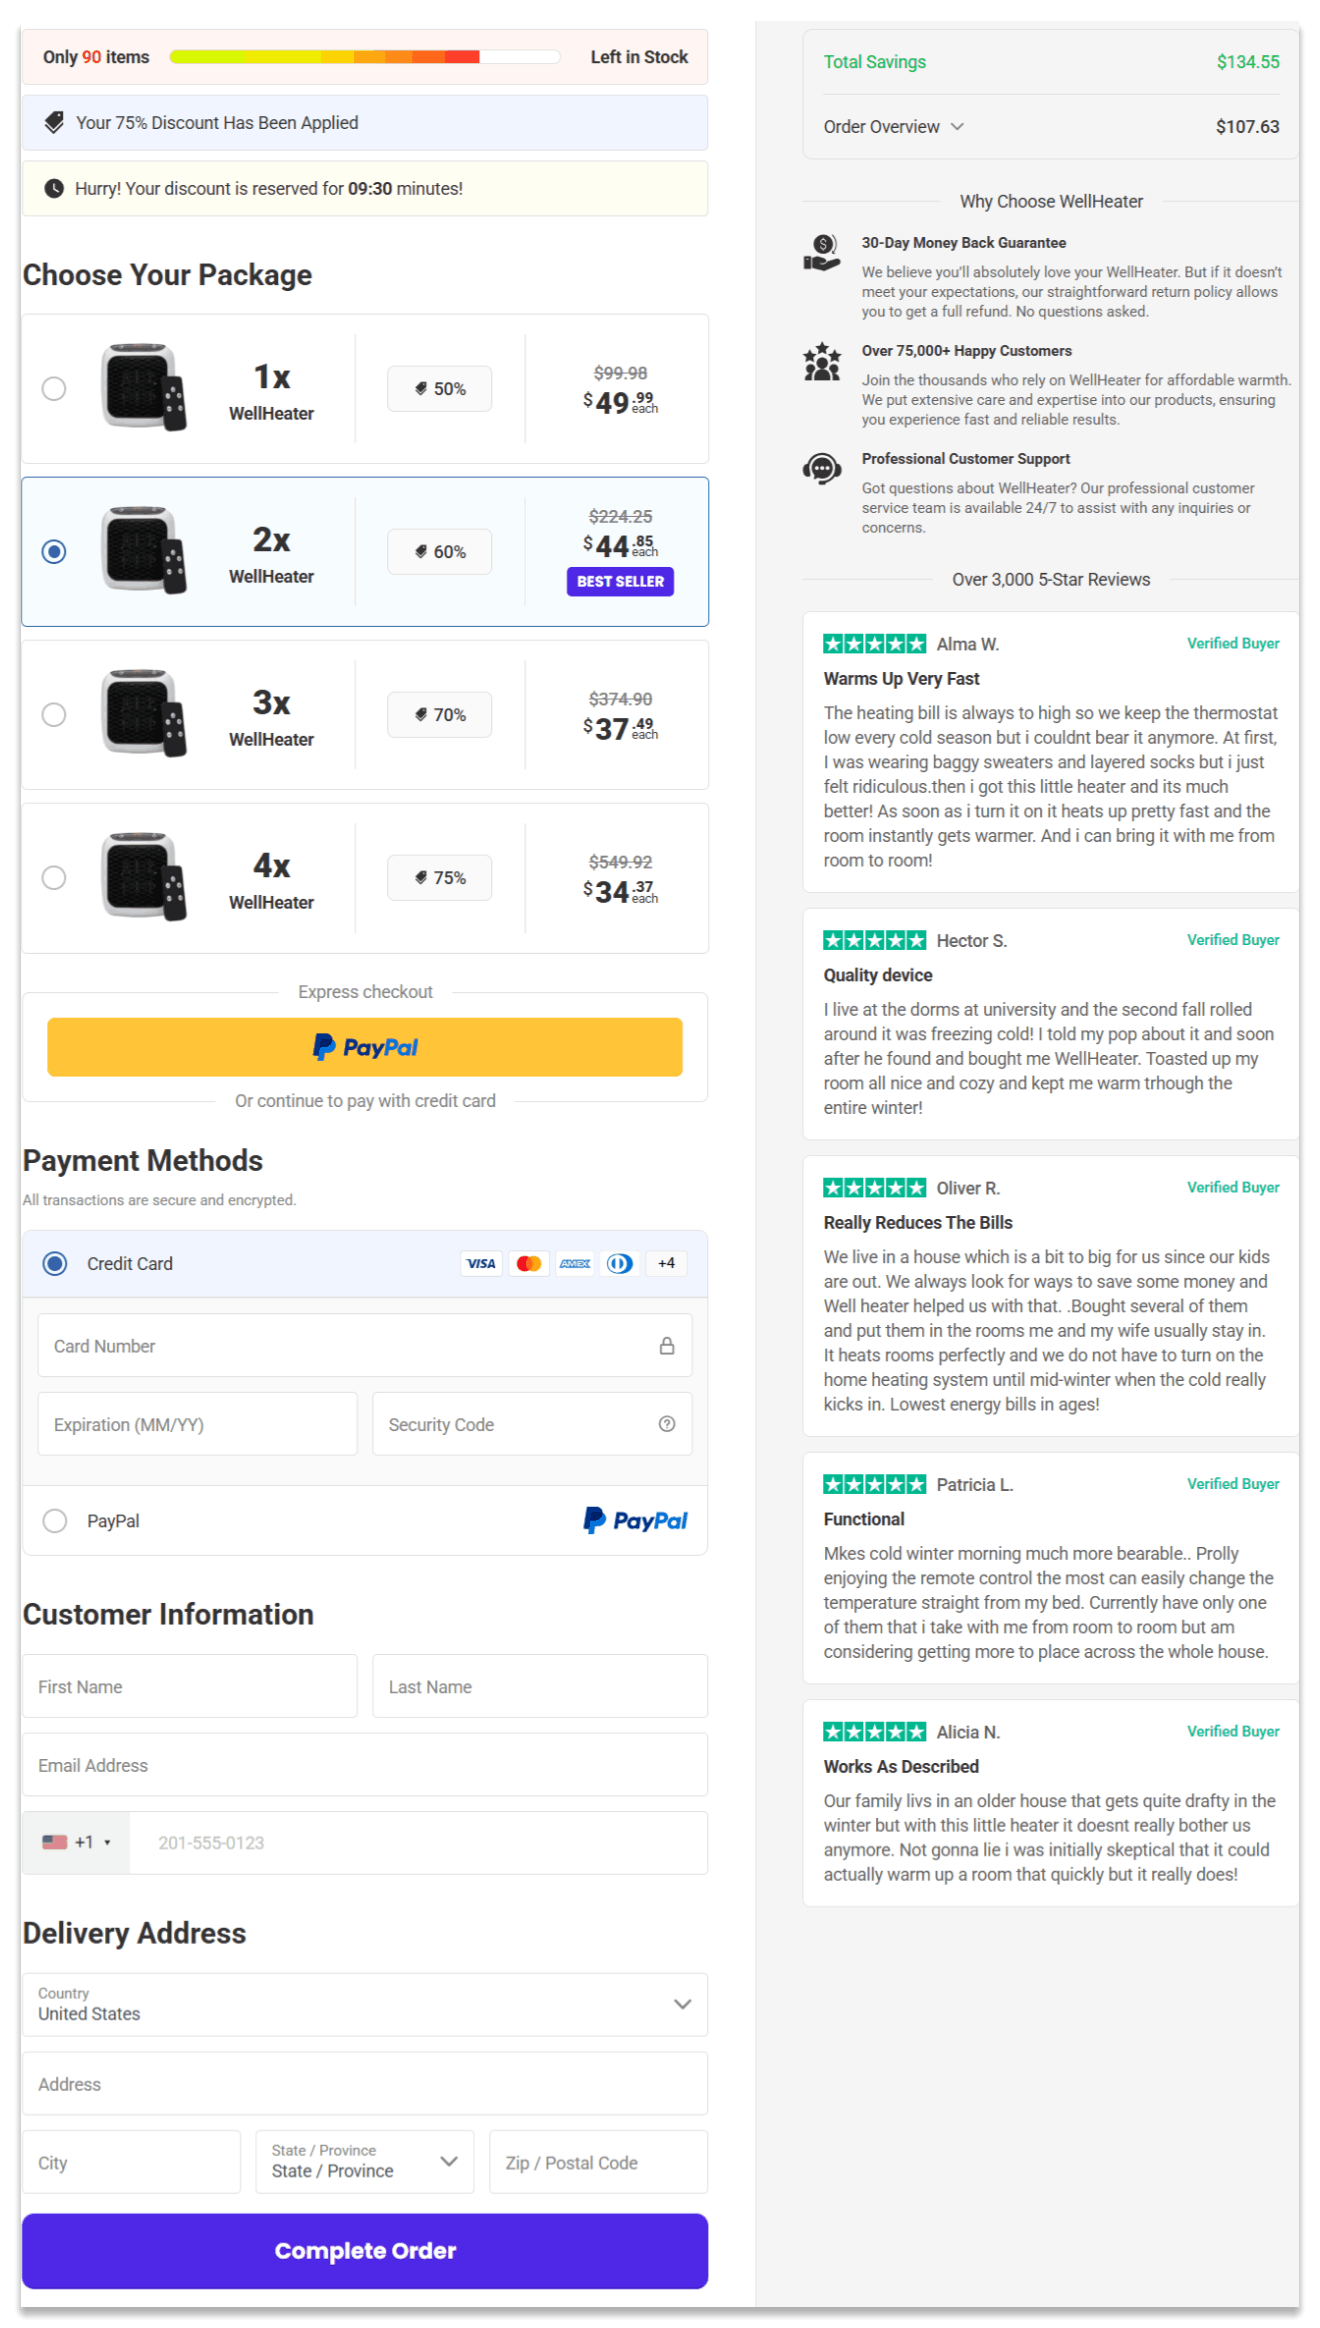Click the Diners Club card icon
Viewport: 1320px width, 2328px height.
620,1263
